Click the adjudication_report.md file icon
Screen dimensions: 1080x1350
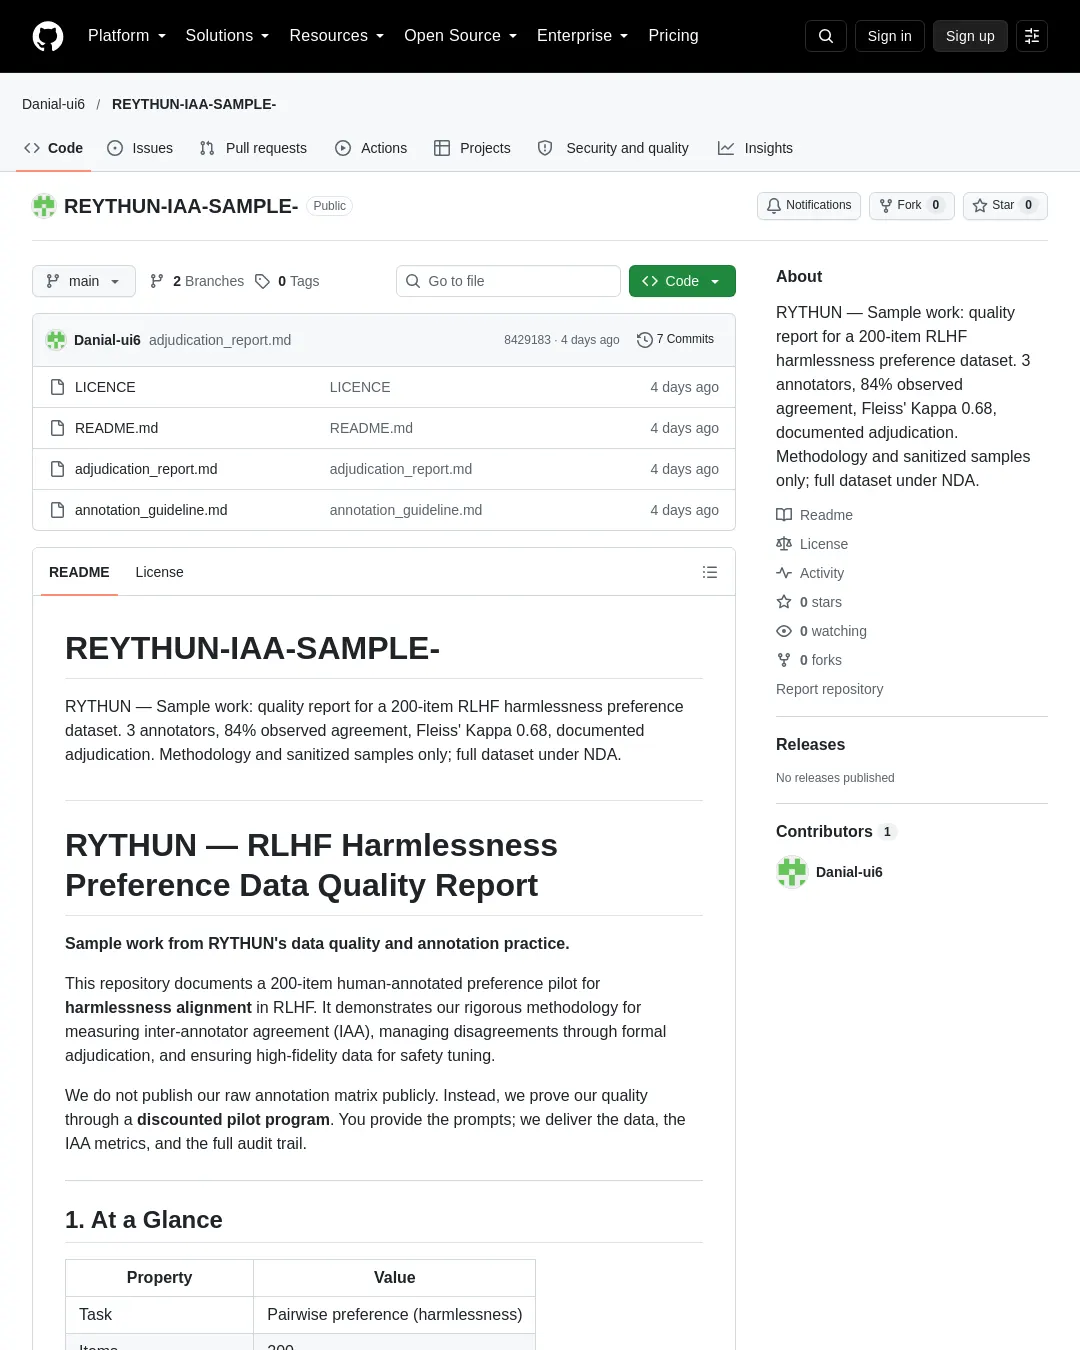coord(58,469)
